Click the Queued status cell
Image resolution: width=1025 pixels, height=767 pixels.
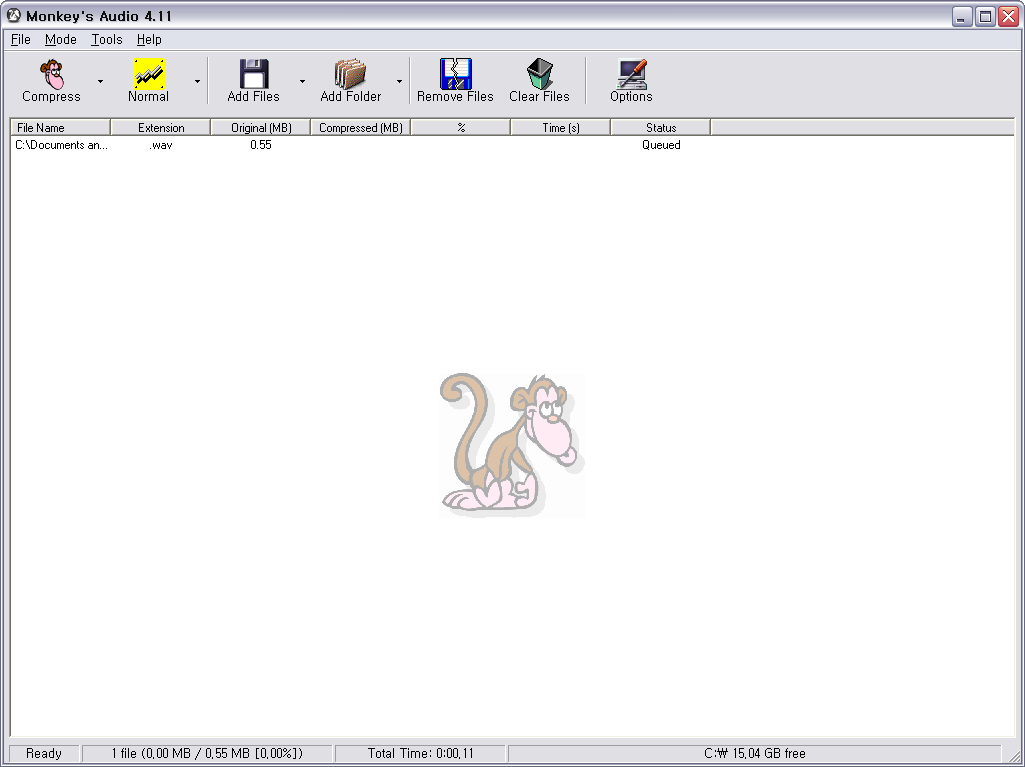coord(661,145)
